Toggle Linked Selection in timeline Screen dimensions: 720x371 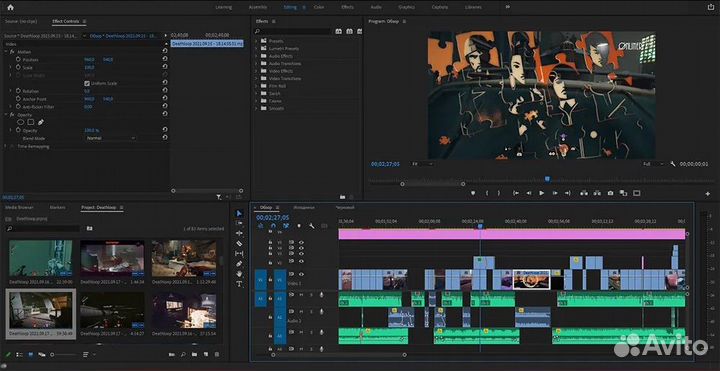click(286, 226)
